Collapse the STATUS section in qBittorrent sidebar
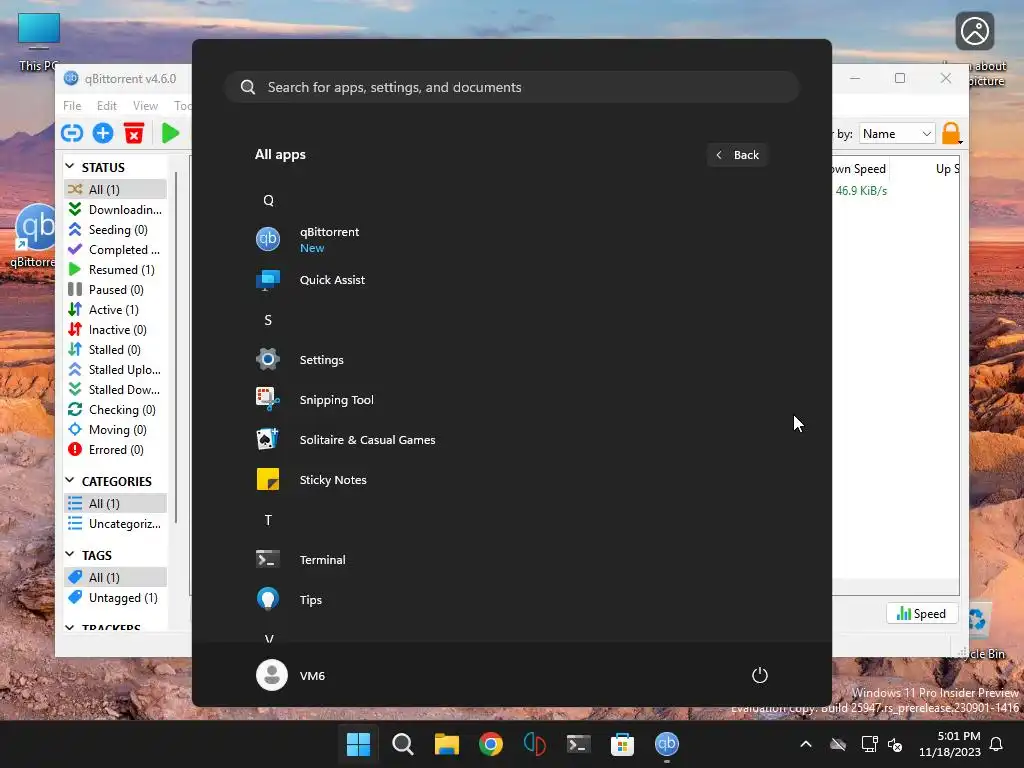The width and height of the screenshot is (1024, 768). (70, 167)
